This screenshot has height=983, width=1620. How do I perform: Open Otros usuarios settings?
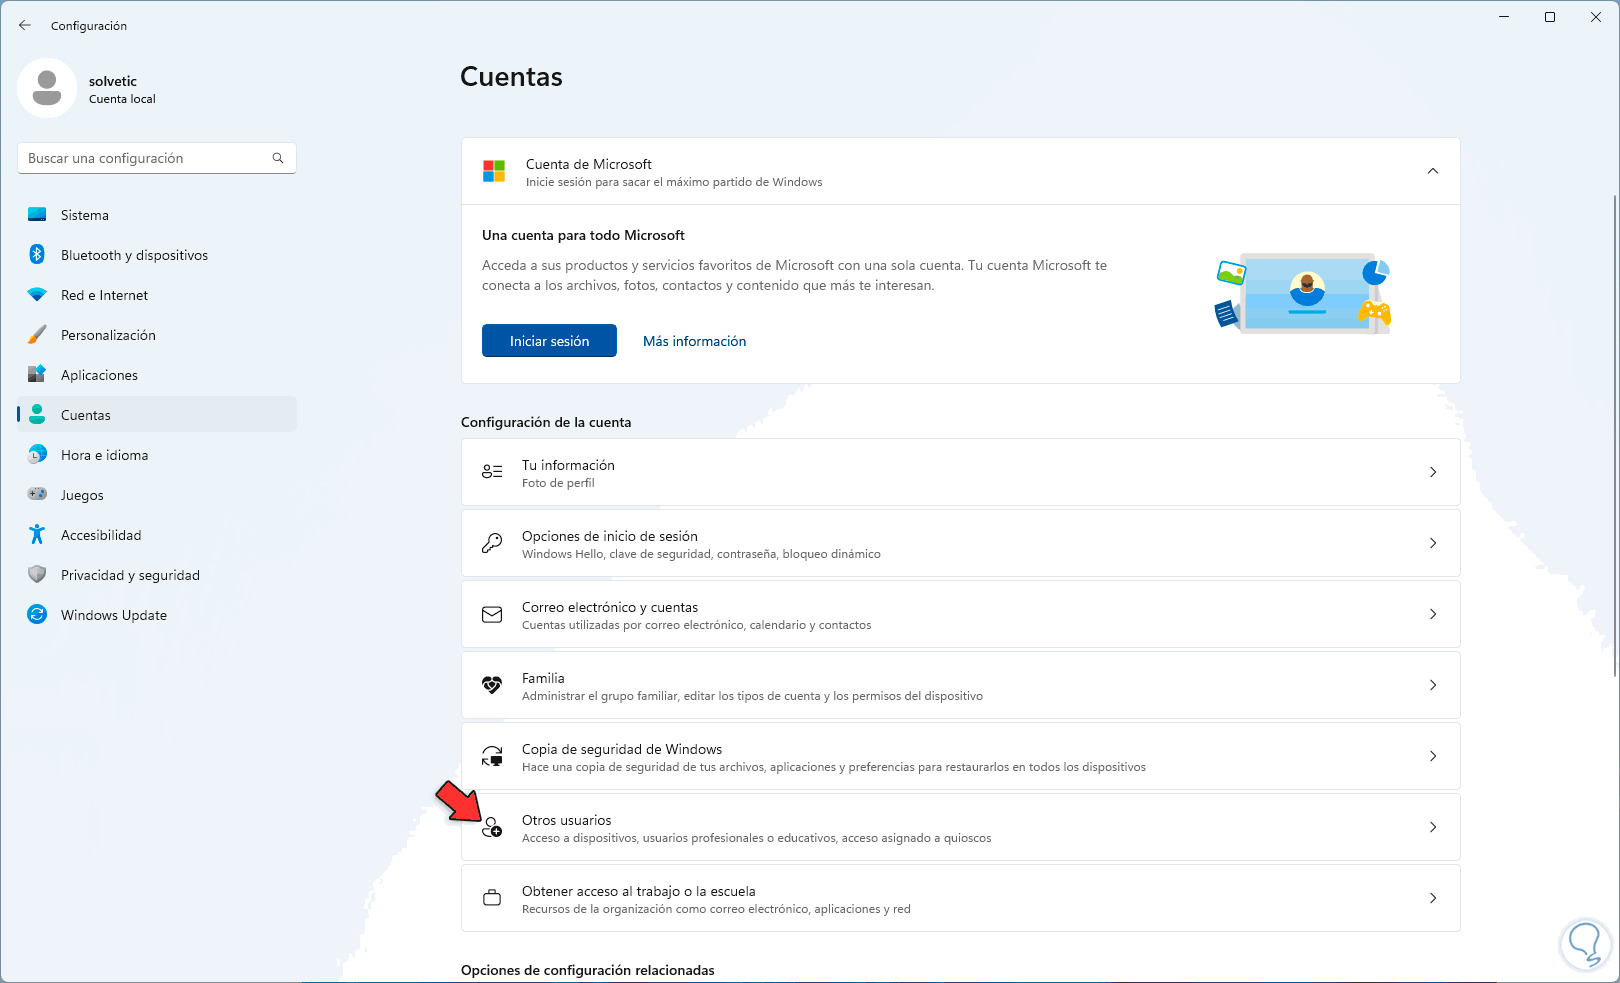(x=961, y=827)
